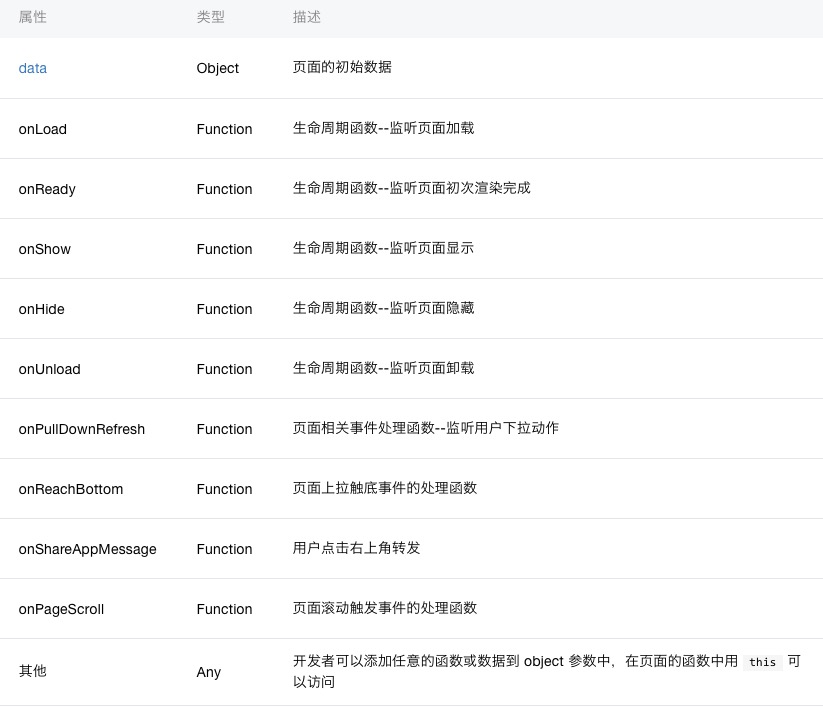Select the onShow property cell
Viewport: 823px width, 707px height.
pyautogui.click(x=45, y=249)
